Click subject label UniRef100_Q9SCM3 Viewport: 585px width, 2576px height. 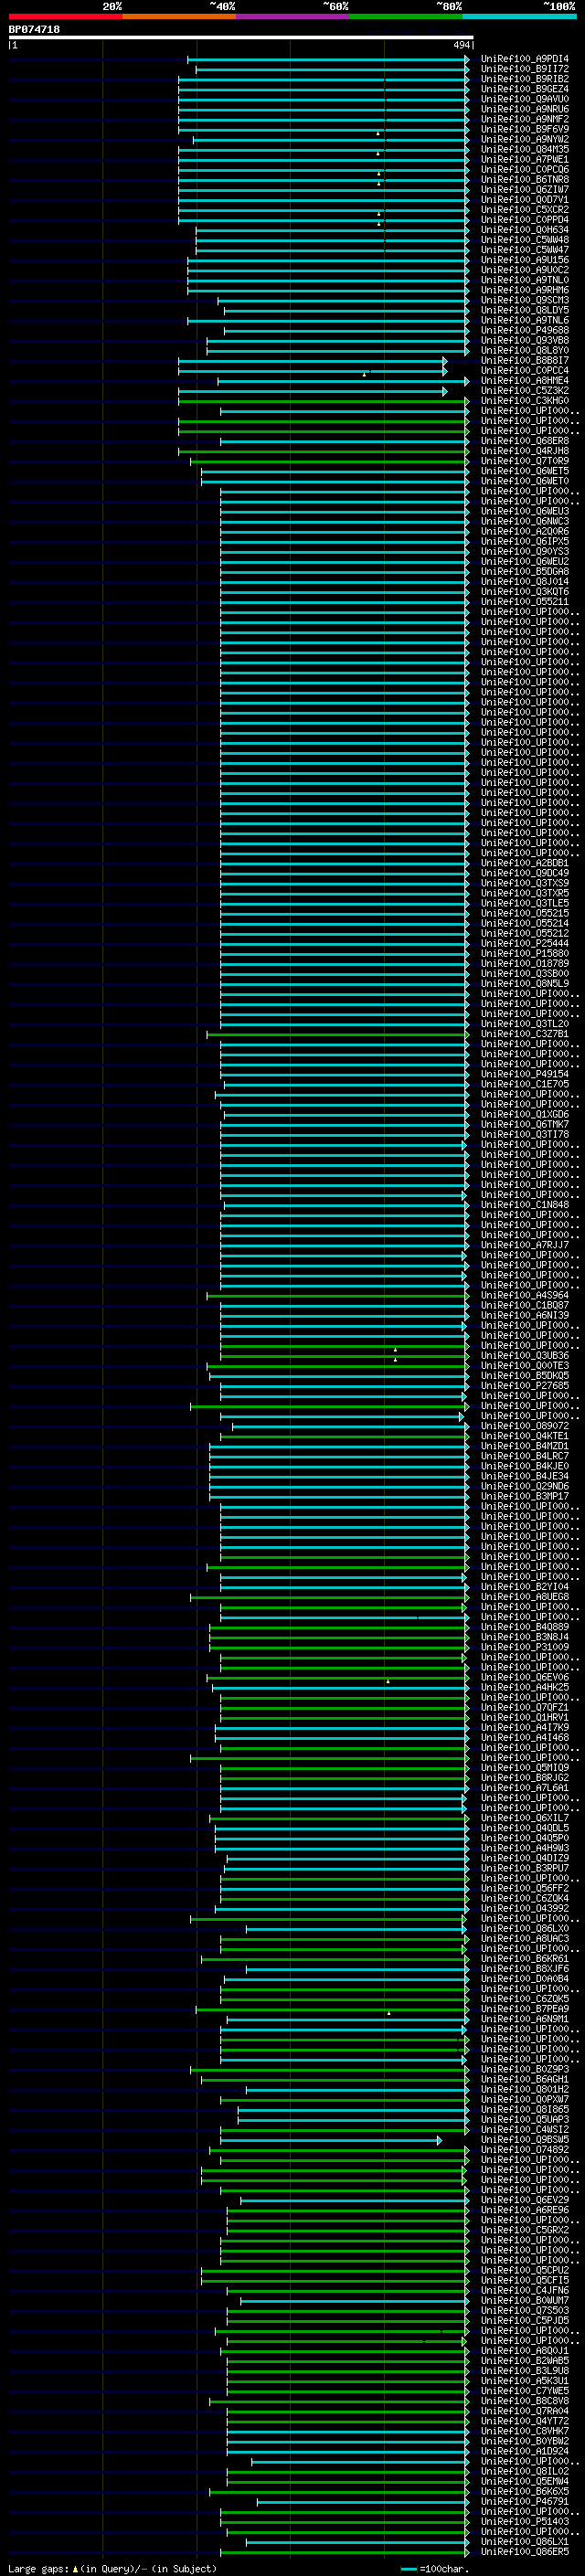525,300
